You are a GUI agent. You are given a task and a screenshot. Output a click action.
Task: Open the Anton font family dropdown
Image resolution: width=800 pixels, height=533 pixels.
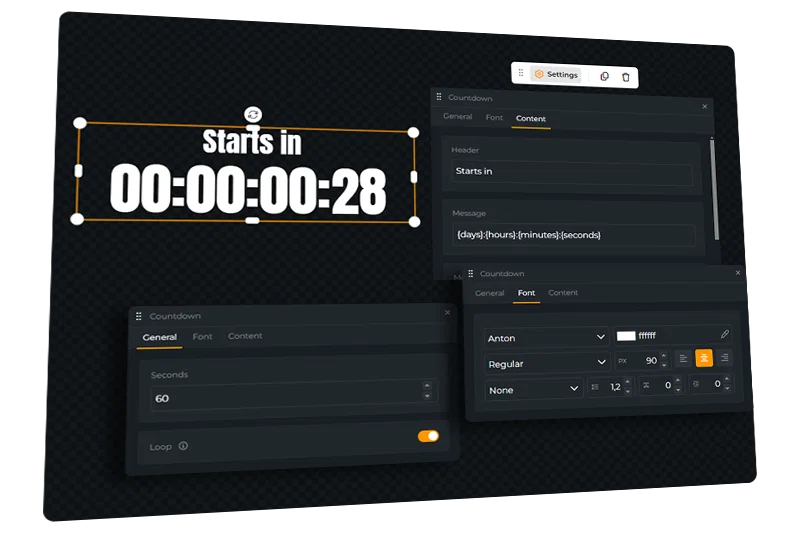tap(546, 338)
